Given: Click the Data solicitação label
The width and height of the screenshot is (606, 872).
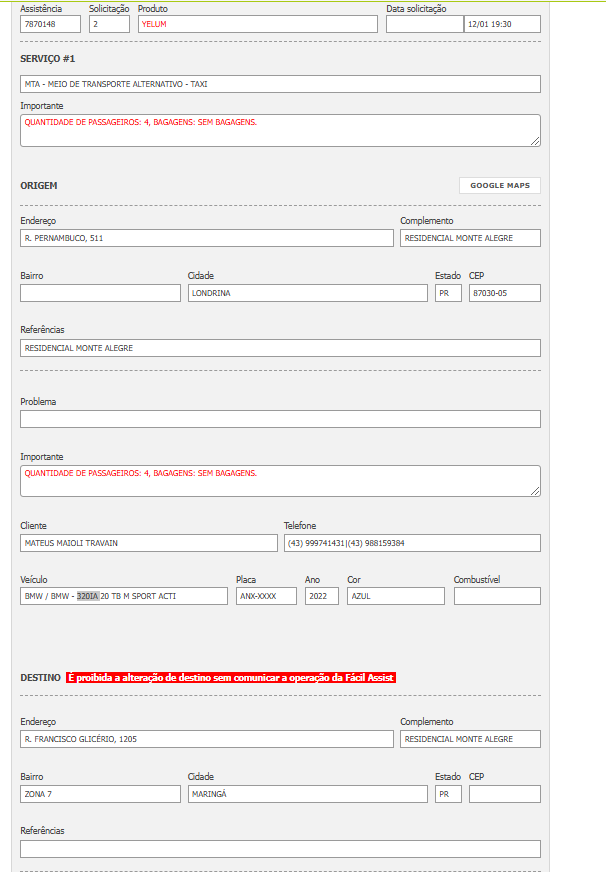Looking at the screenshot, I should click(x=416, y=9).
